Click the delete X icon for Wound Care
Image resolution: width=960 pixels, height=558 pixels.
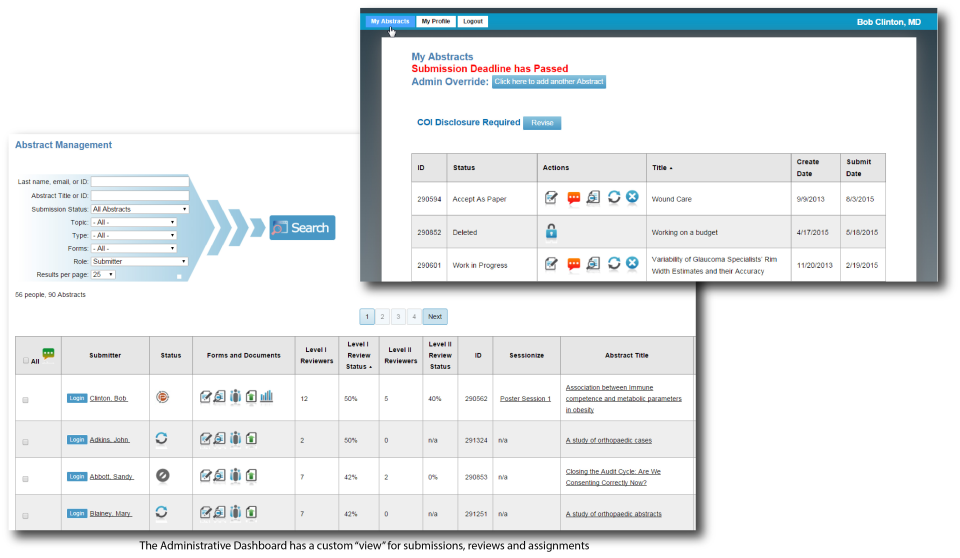tap(632, 197)
